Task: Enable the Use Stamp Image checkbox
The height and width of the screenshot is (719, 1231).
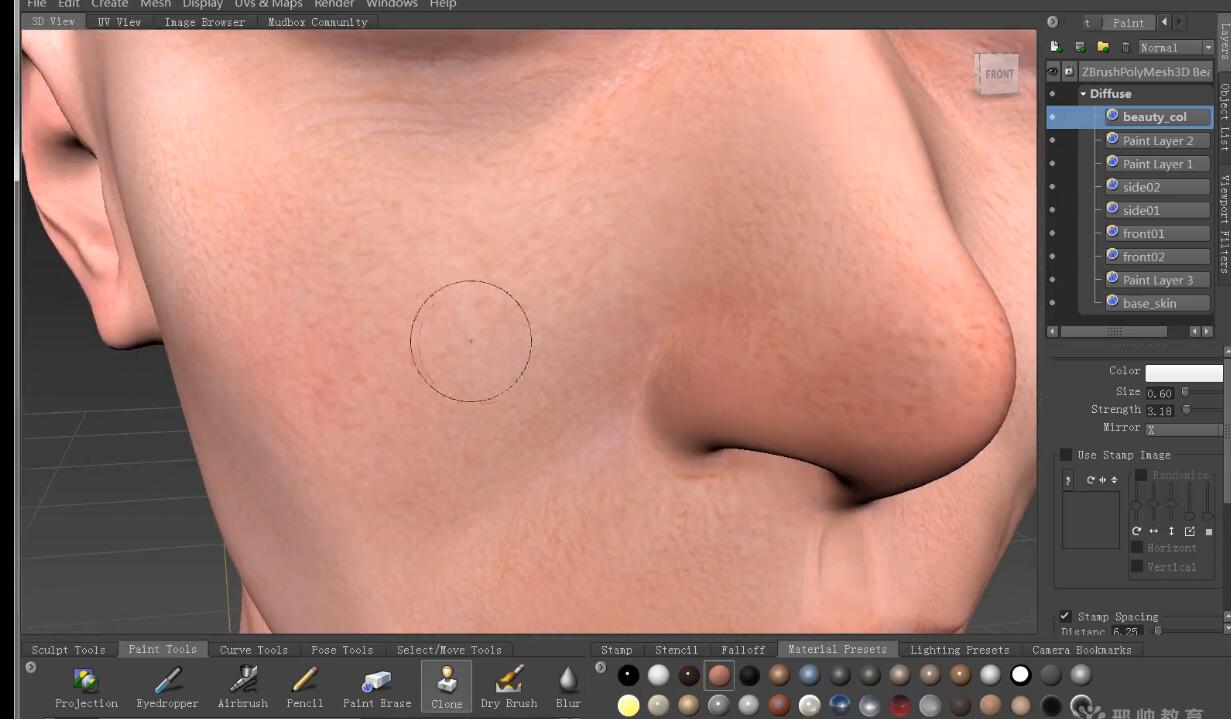Action: pos(1066,455)
